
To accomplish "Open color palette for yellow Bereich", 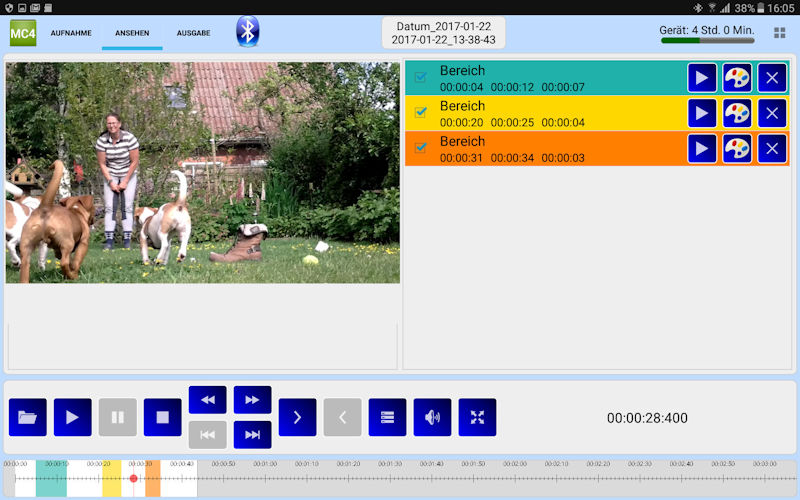I will click(x=737, y=113).
